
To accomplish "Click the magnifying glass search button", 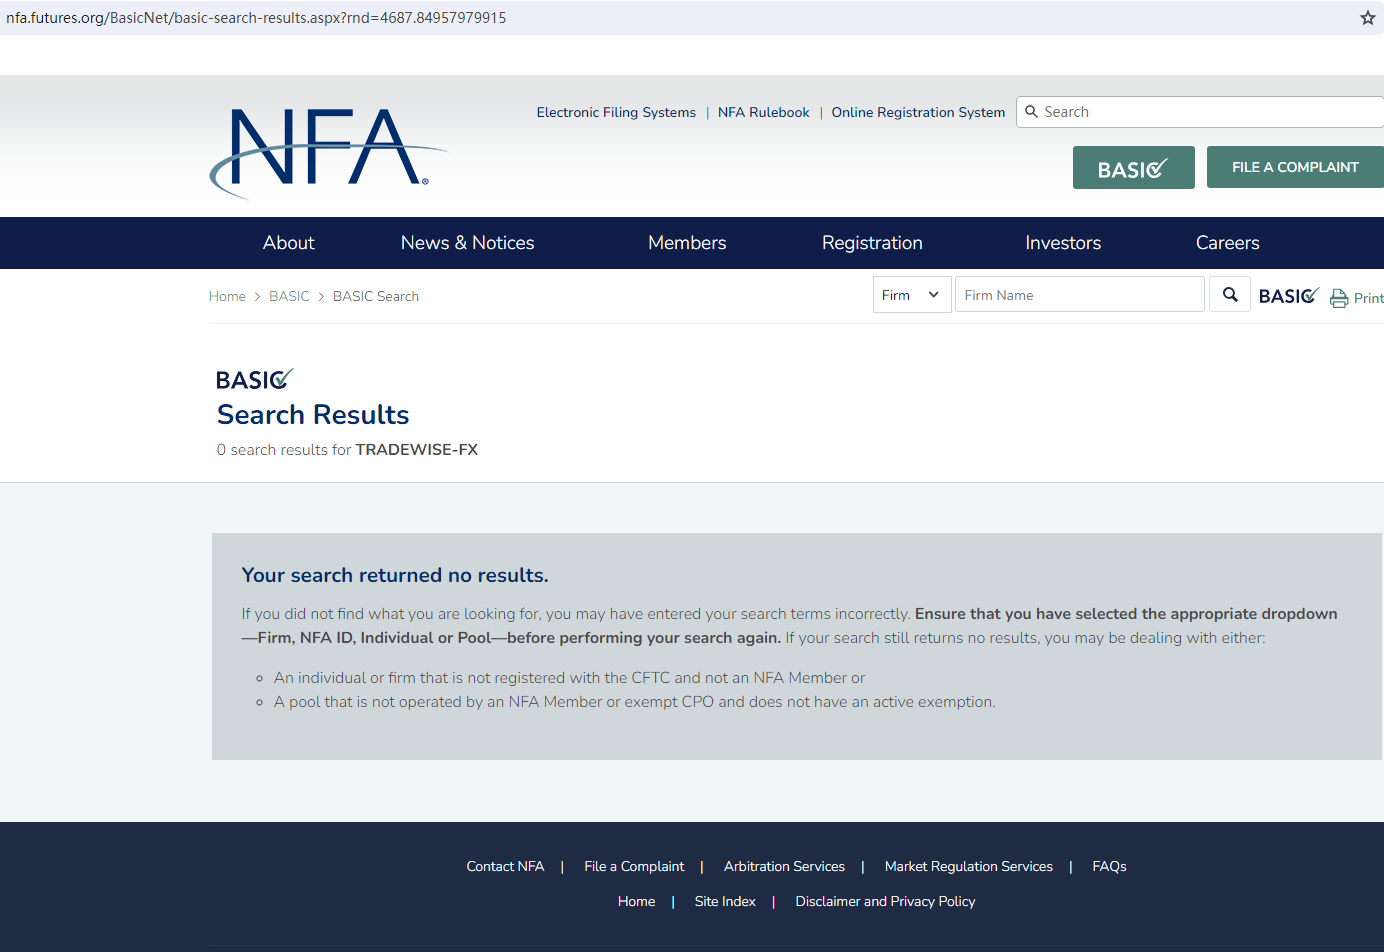I will [x=1230, y=295].
